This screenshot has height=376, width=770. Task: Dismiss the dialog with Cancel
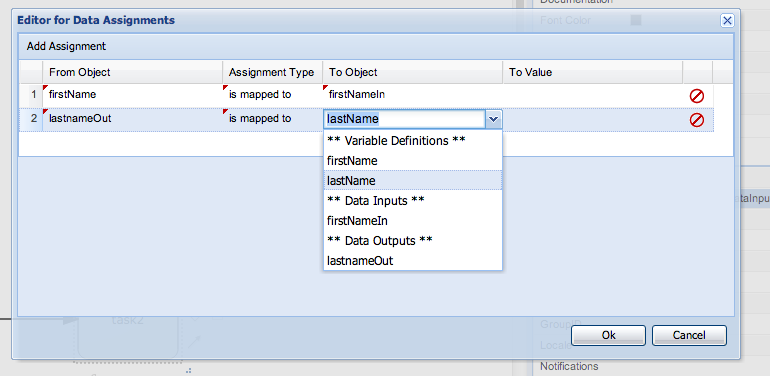pos(689,335)
